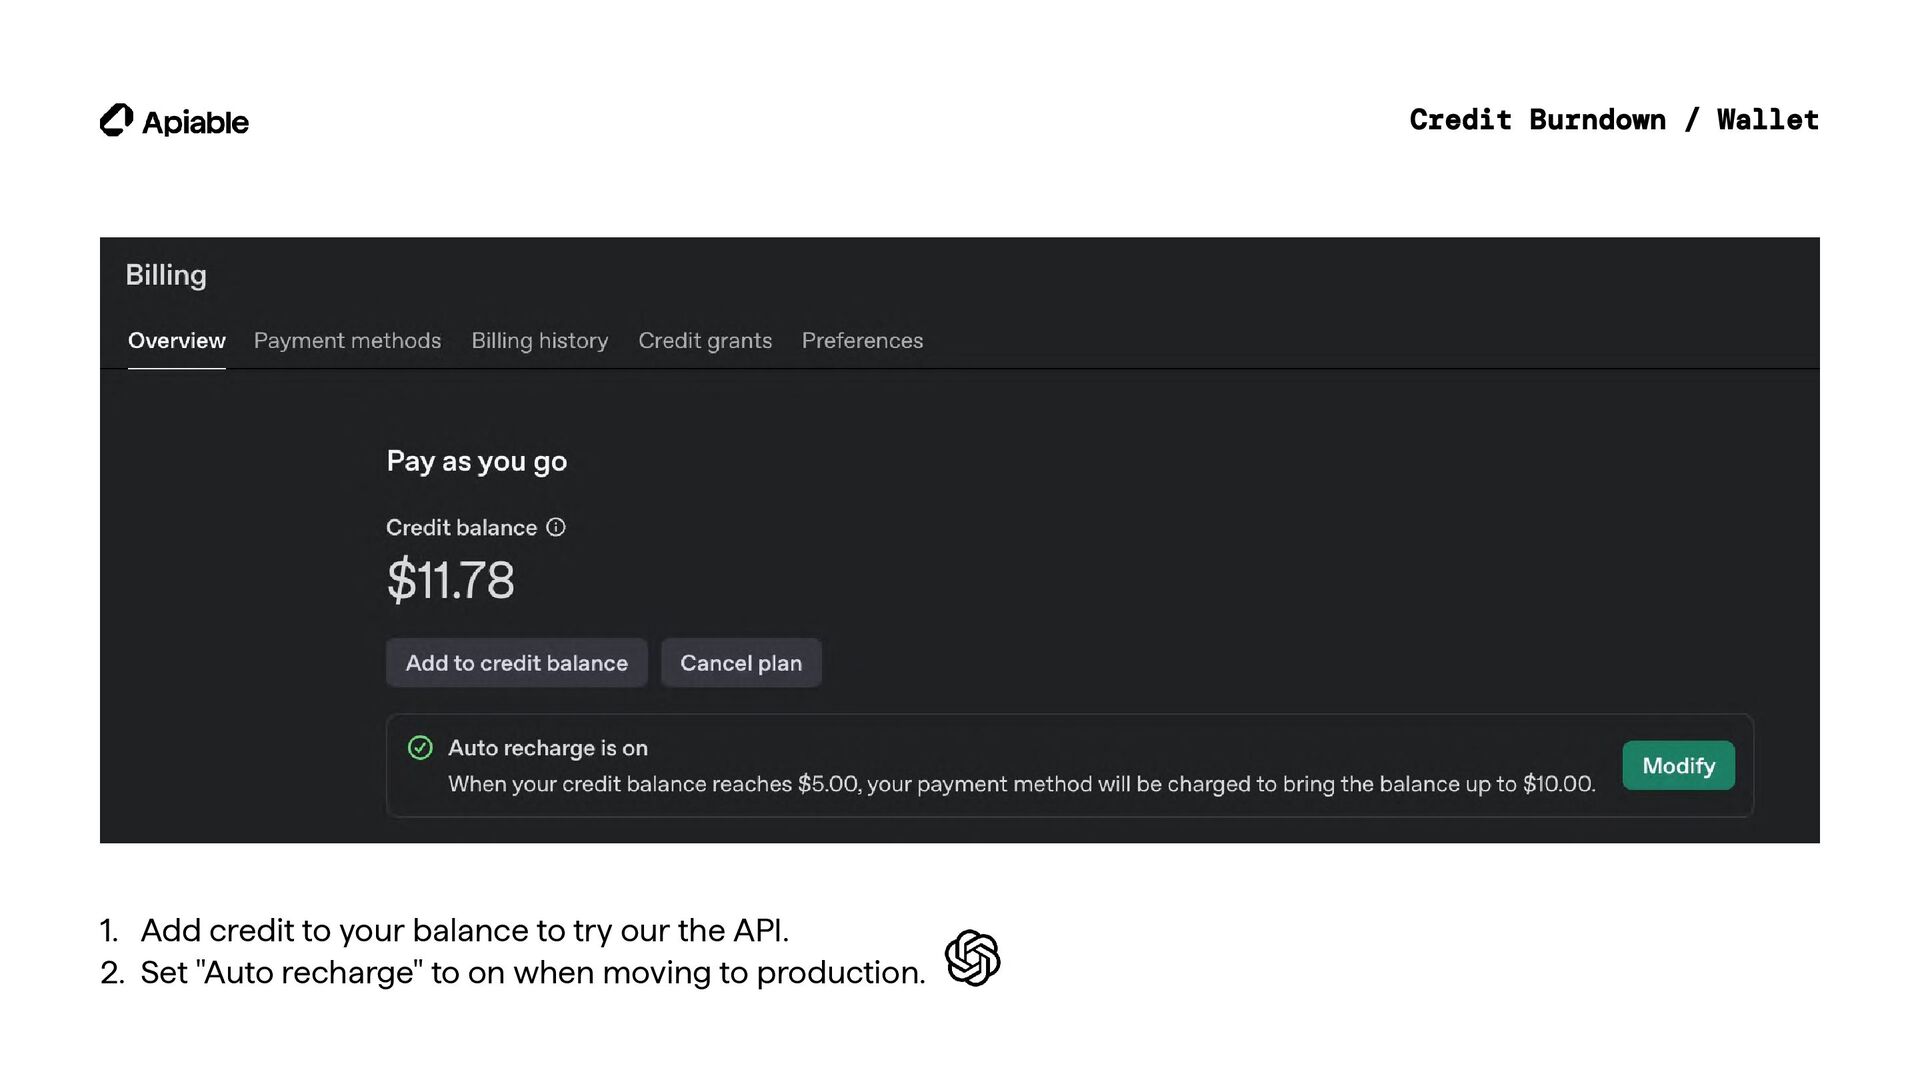This screenshot has height=1080, width=1920.
Task: Click the Credit Burndown / Wallet title
Action: click(x=1613, y=120)
